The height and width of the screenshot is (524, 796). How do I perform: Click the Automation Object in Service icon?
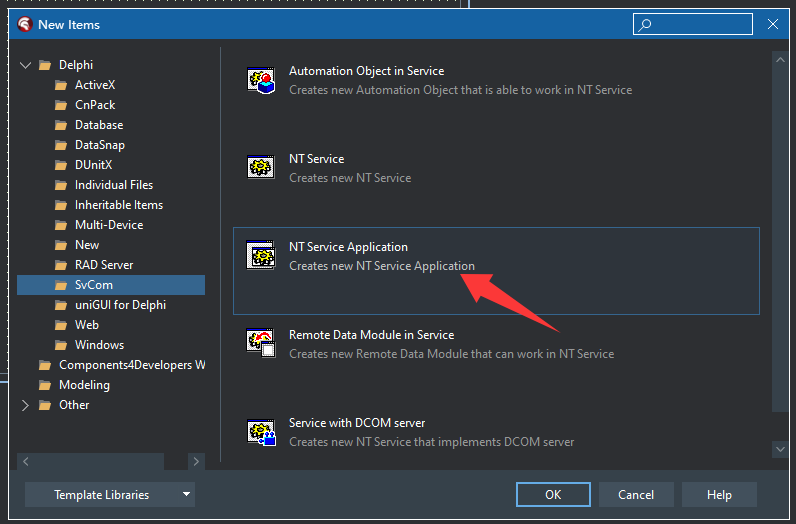coord(261,80)
